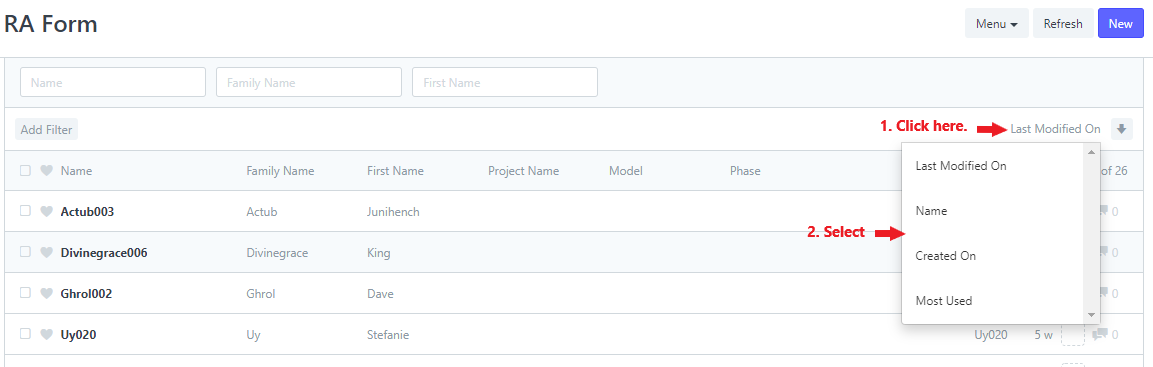1153x367 pixels.
Task: Click the Family Name filter field
Action: coord(309,82)
